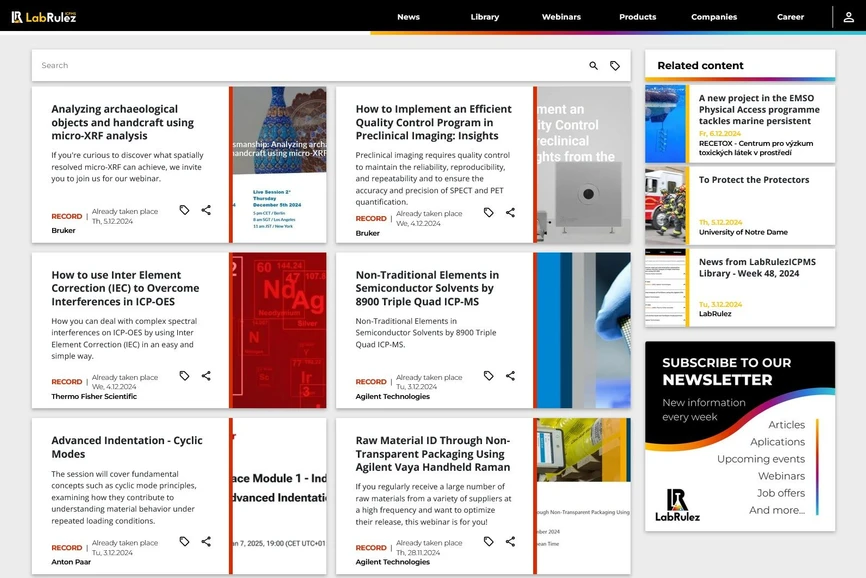Open 'News from LabRulezICPMS Library - Week 48'
866x578 pixels.
(x=757, y=268)
